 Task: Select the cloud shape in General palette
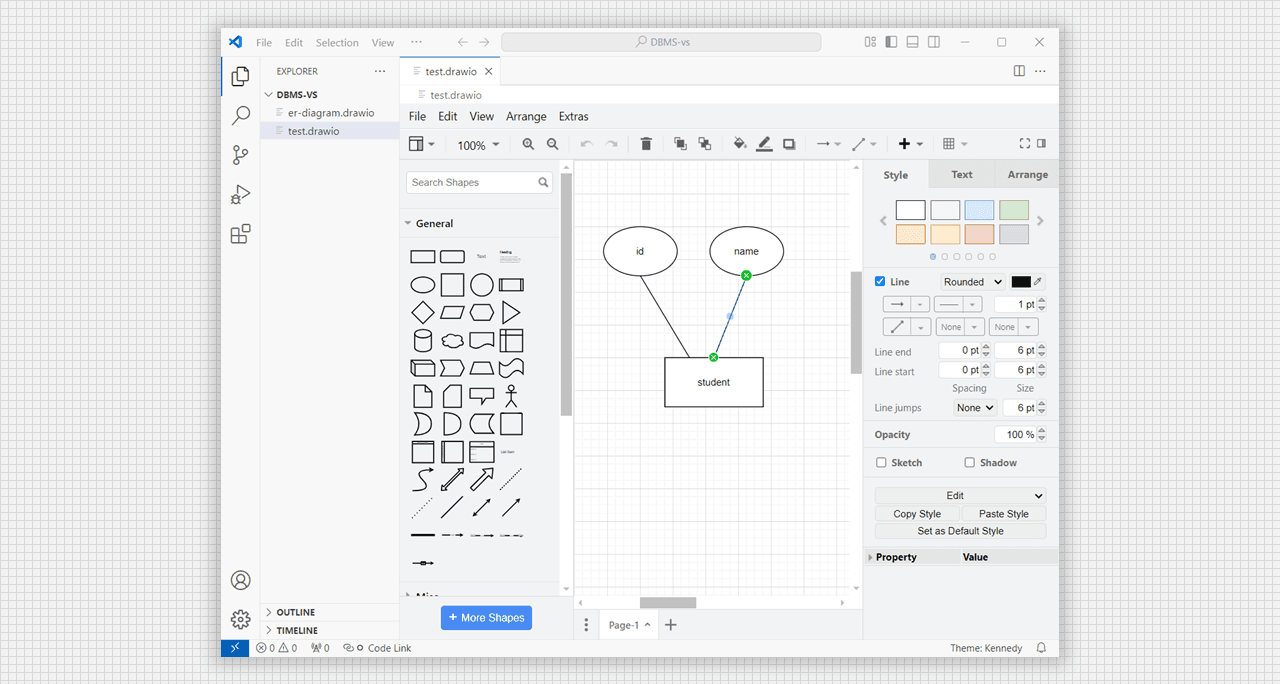453,341
